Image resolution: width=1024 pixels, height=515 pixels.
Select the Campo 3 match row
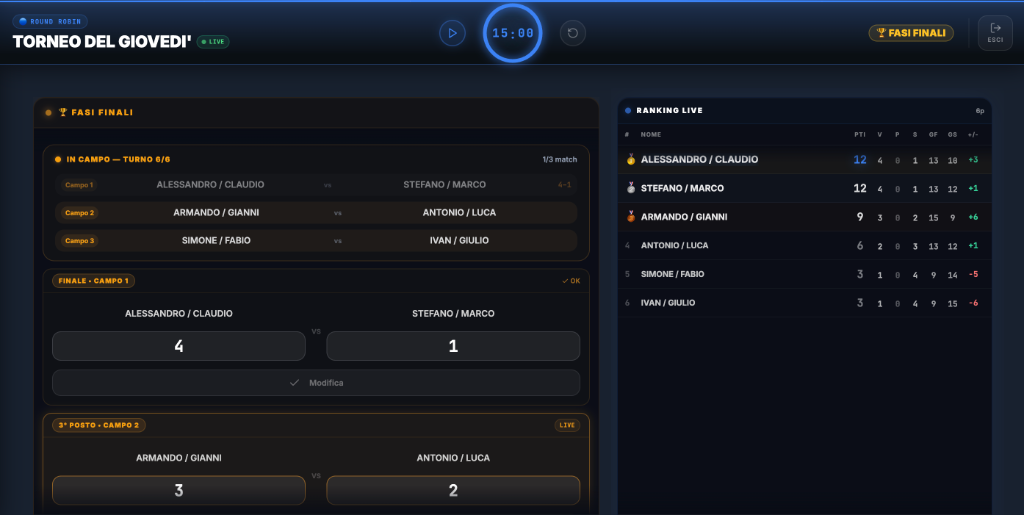point(316,241)
